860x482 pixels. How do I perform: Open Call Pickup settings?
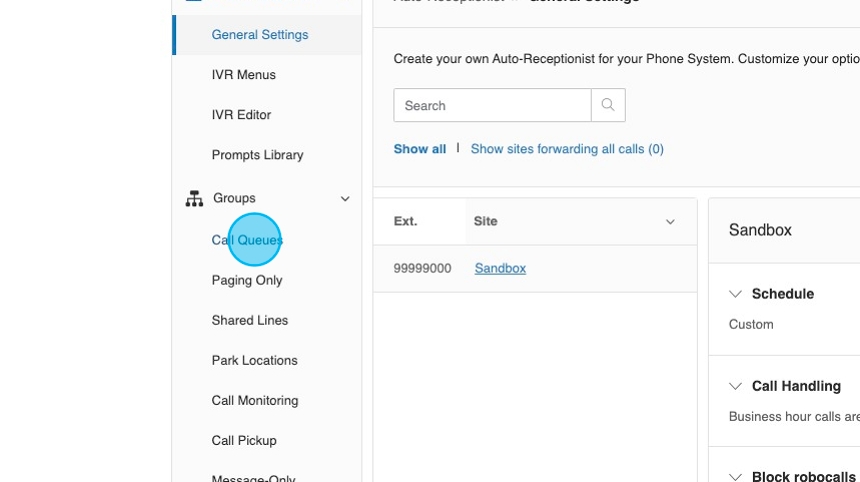point(244,440)
